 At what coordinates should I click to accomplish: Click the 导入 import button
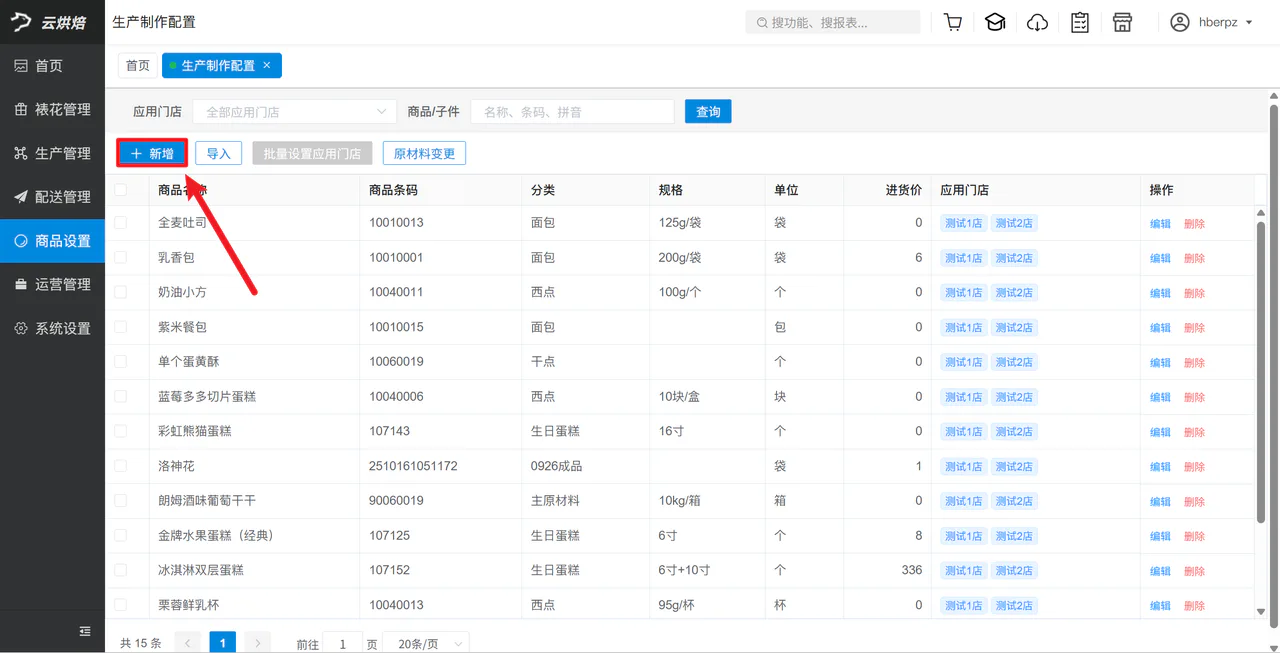pyautogui.click(x=218, y=154)
